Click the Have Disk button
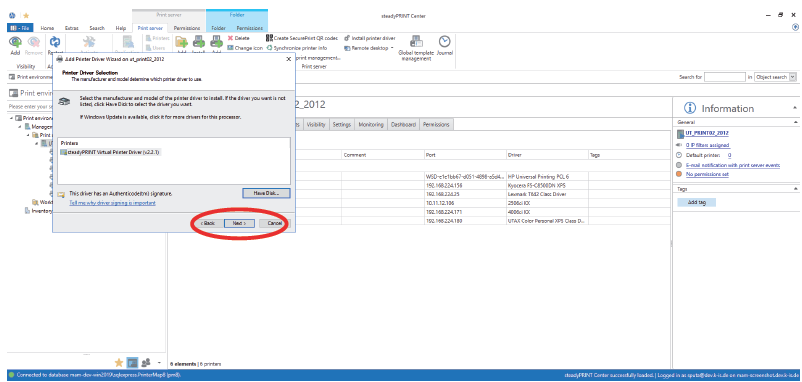 pyautogui.click(x=266, y=193)
